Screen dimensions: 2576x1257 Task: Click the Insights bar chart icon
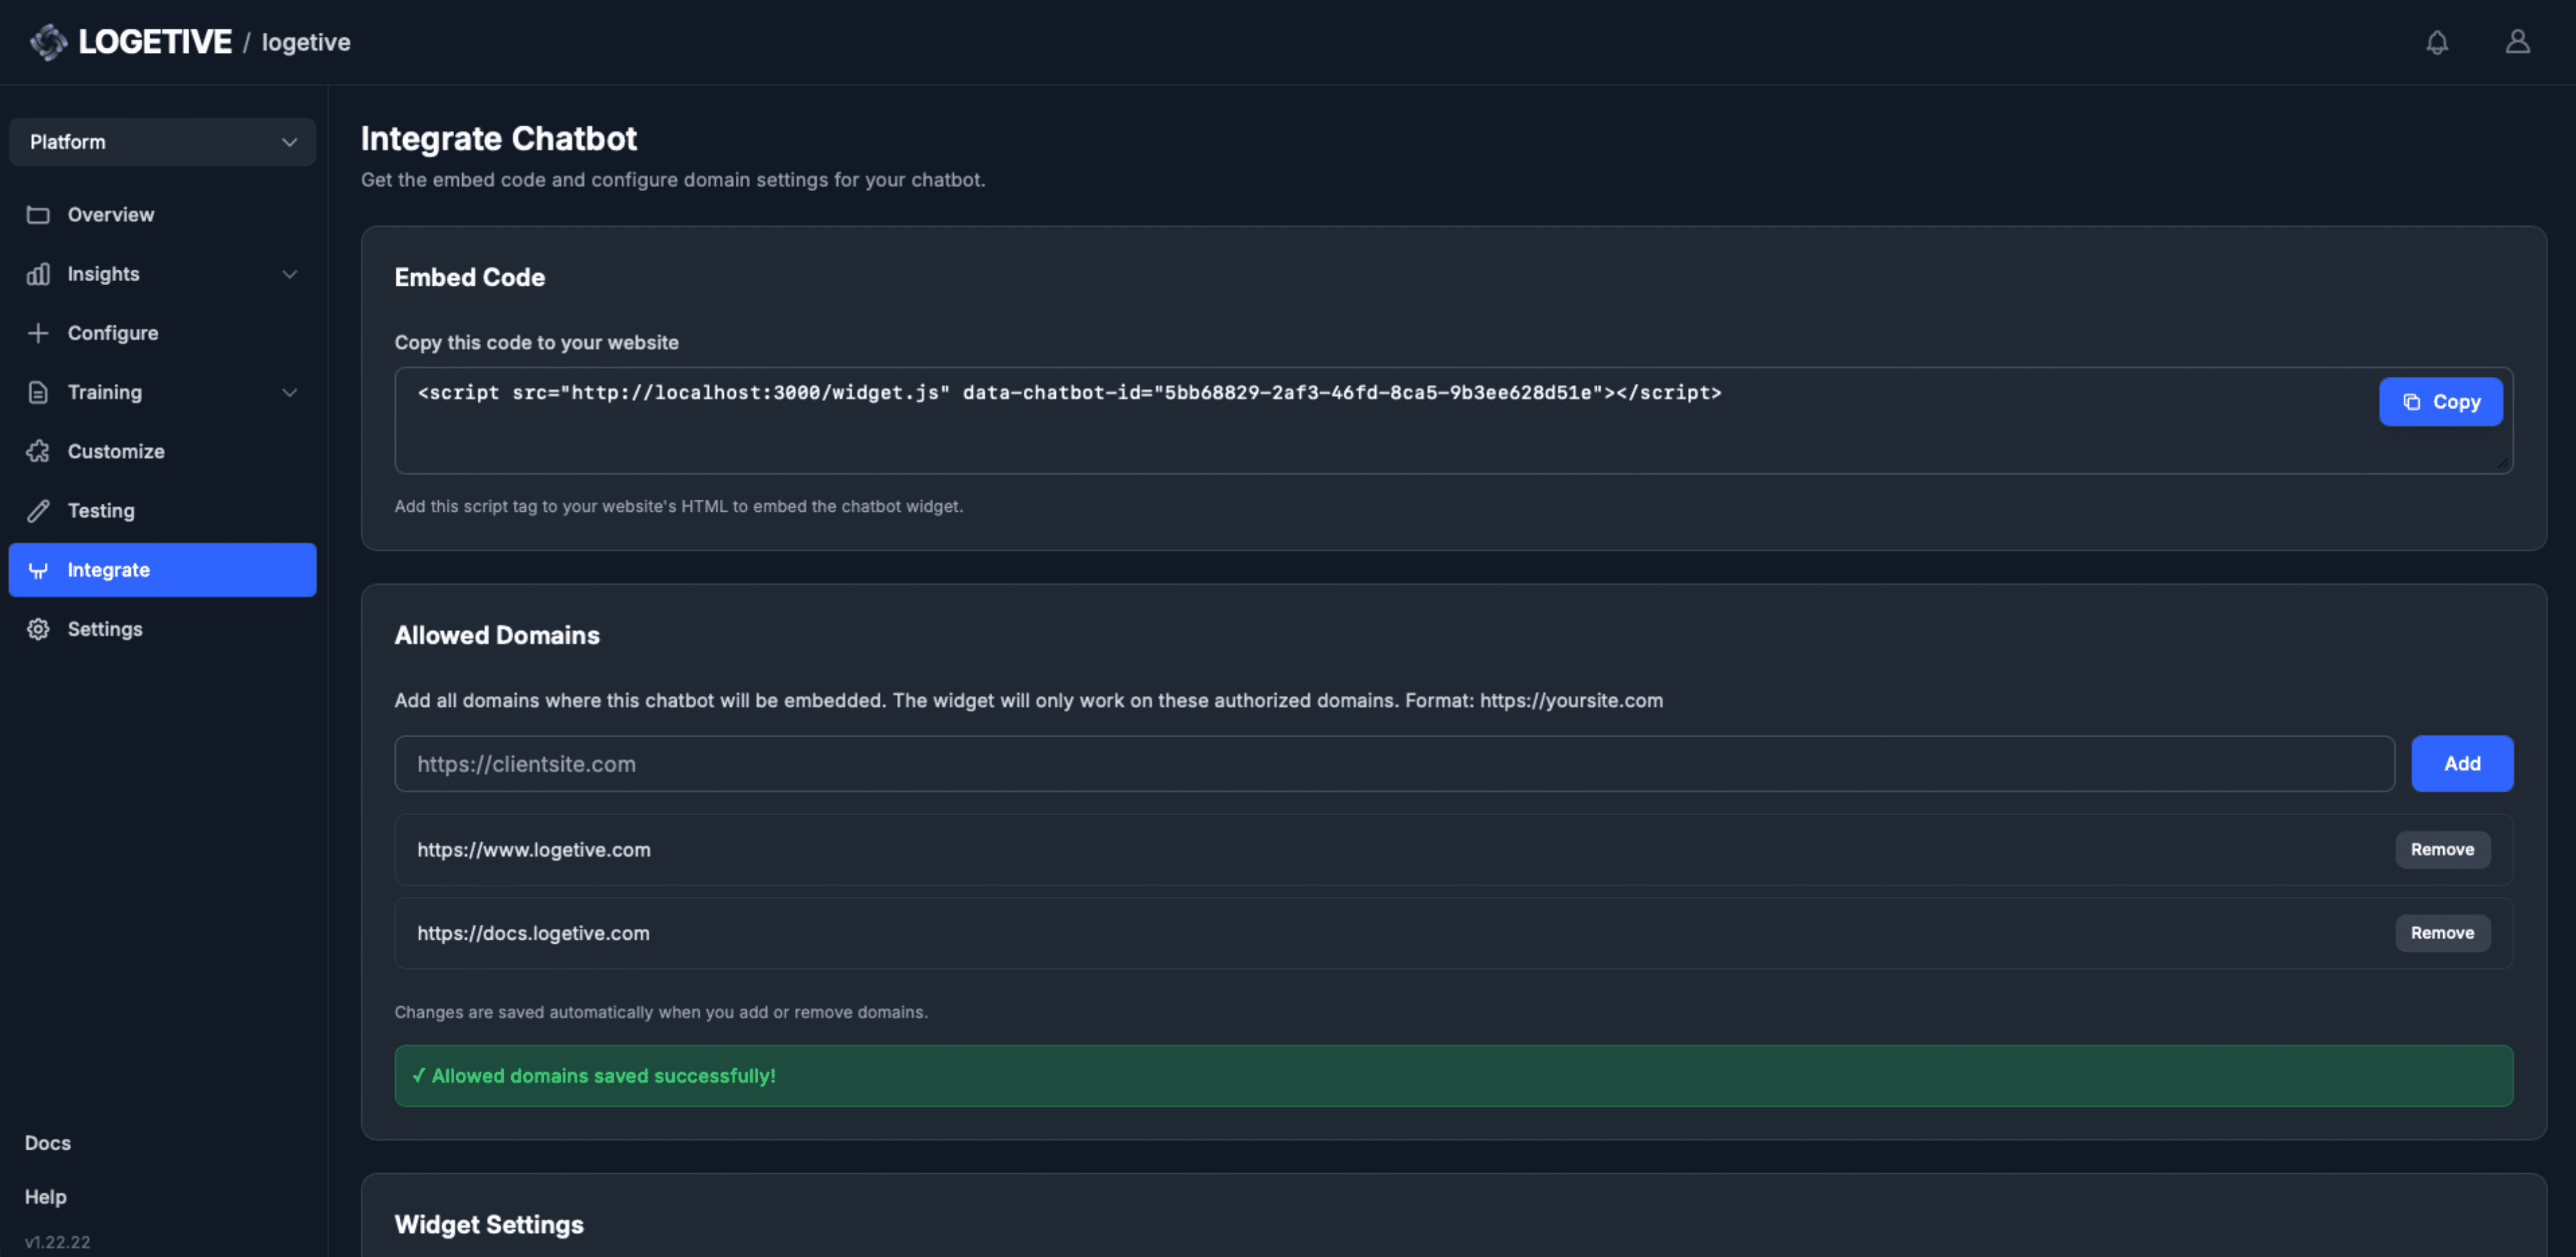tap(38, 274)
